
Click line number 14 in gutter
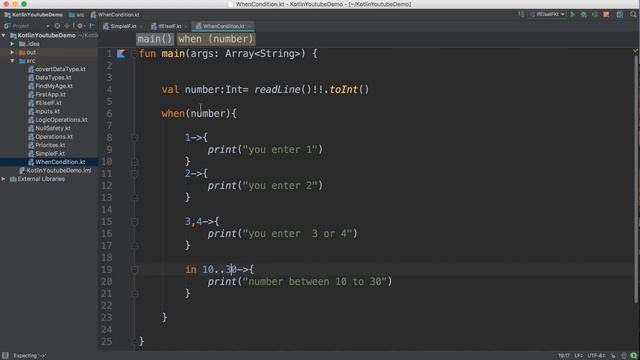[x=107, y=210]
